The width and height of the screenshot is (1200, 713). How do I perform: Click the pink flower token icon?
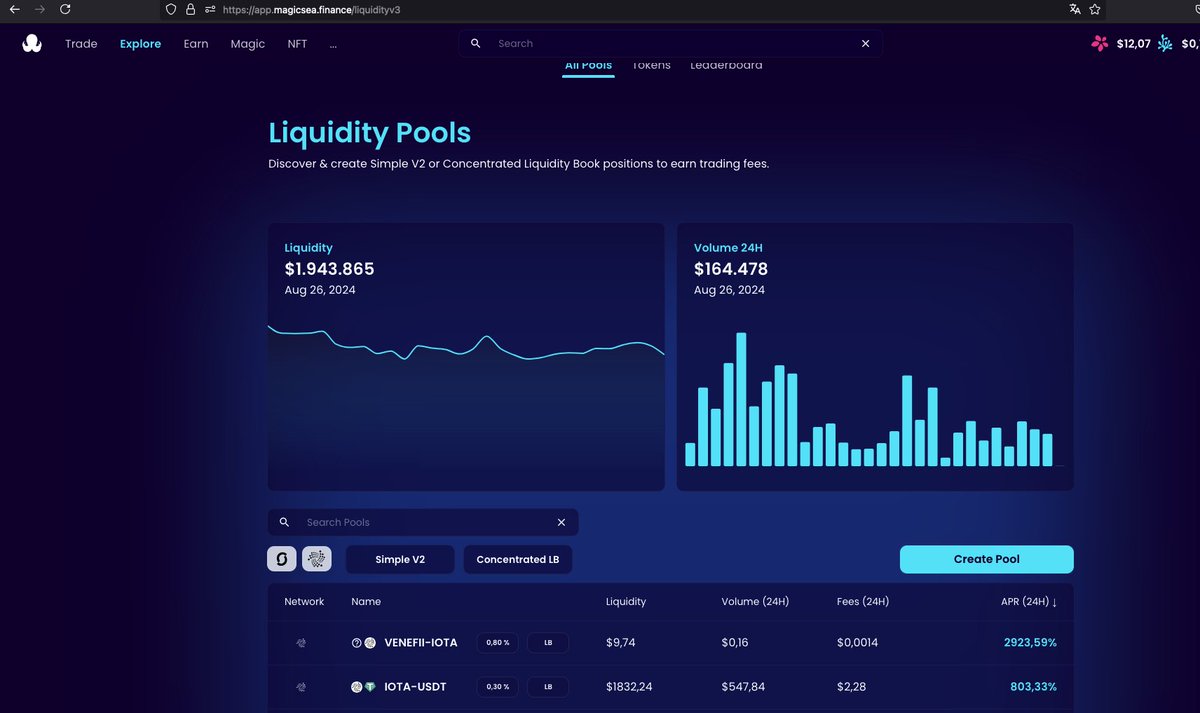pos(1098,43)
